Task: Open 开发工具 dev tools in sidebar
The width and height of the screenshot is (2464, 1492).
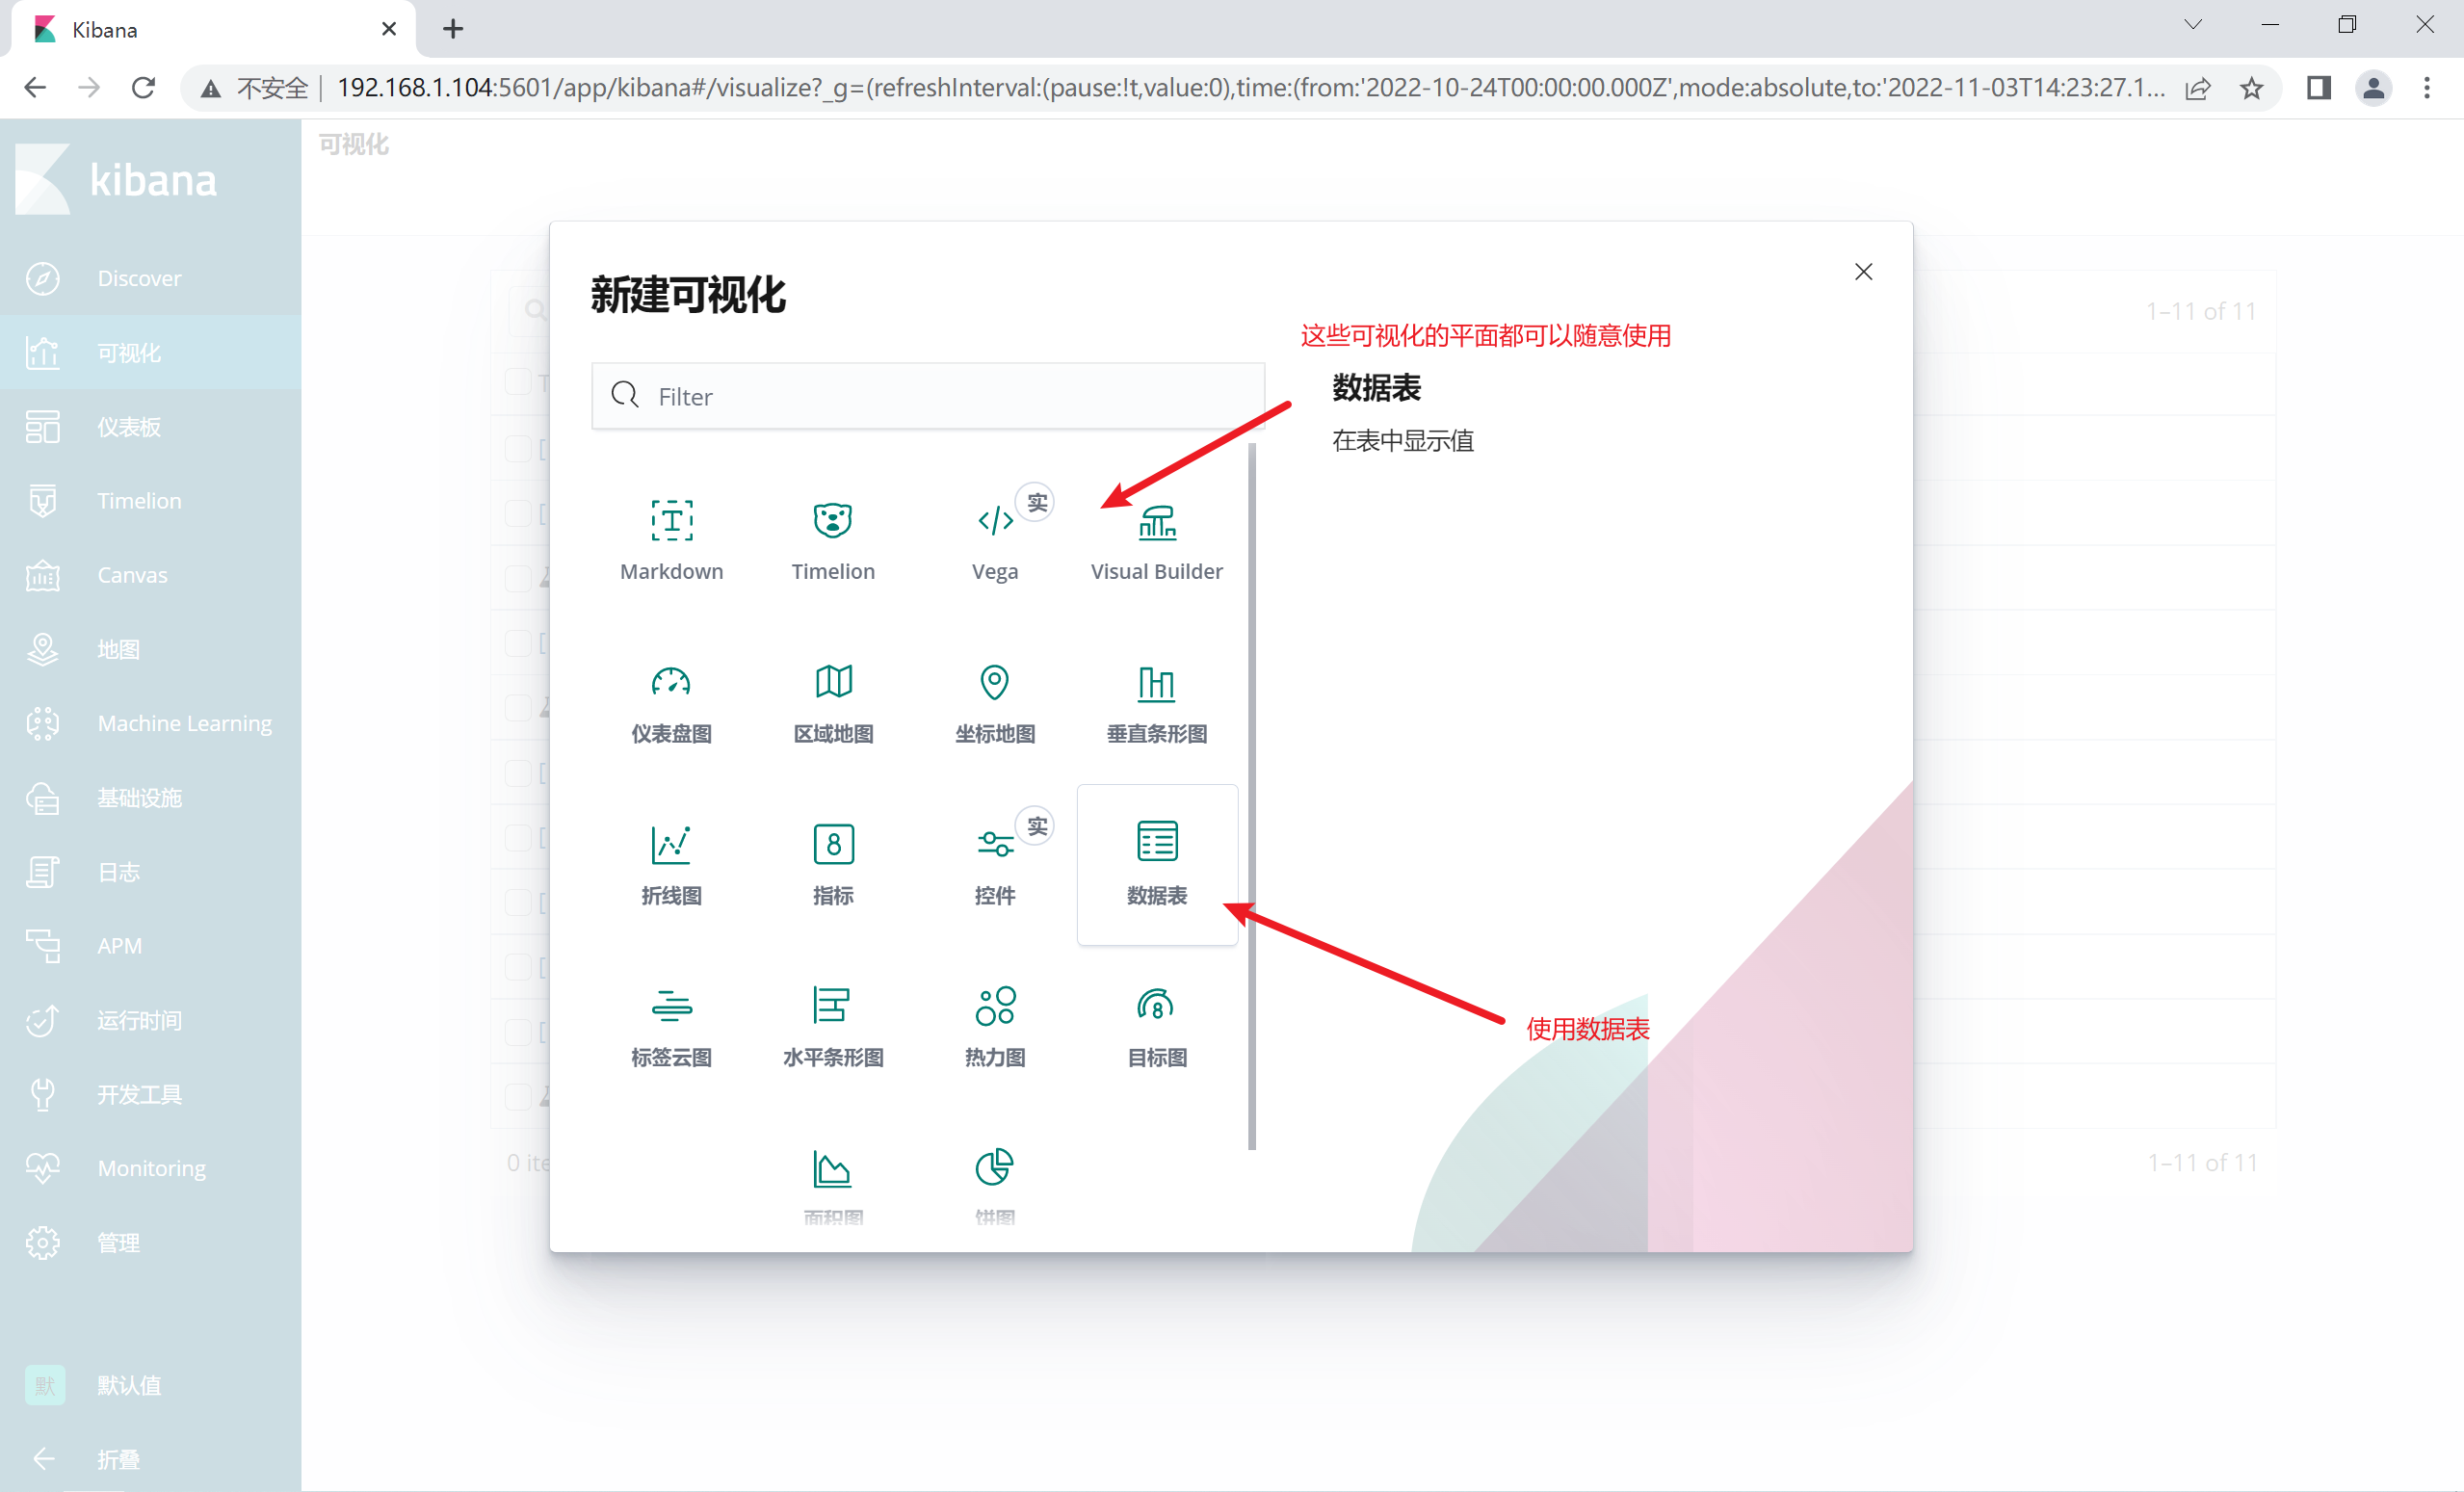Action: coord(150,1094)
